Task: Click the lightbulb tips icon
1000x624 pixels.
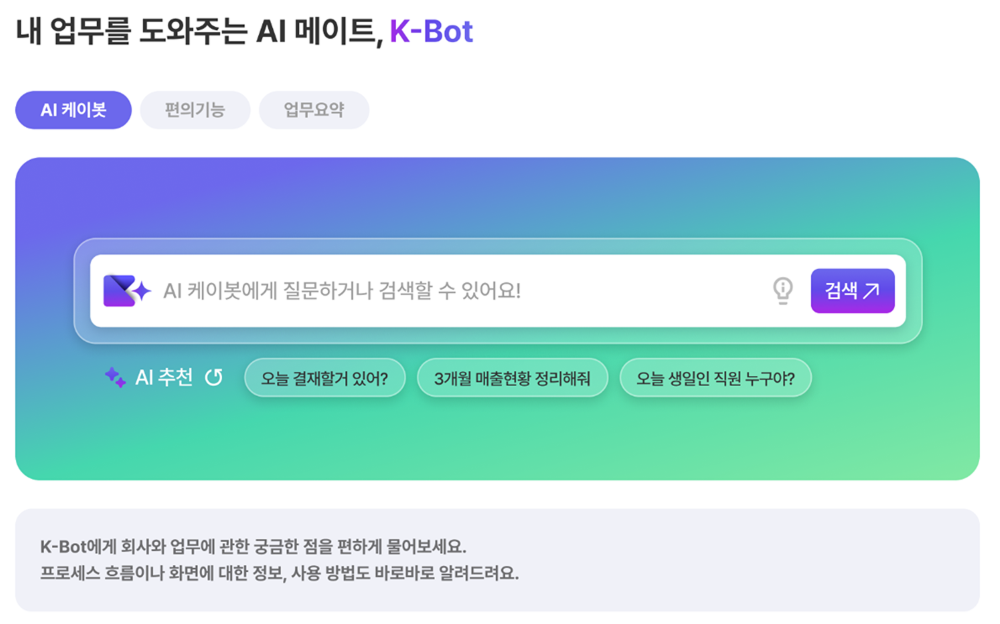Action: click(x=782, y=291)
